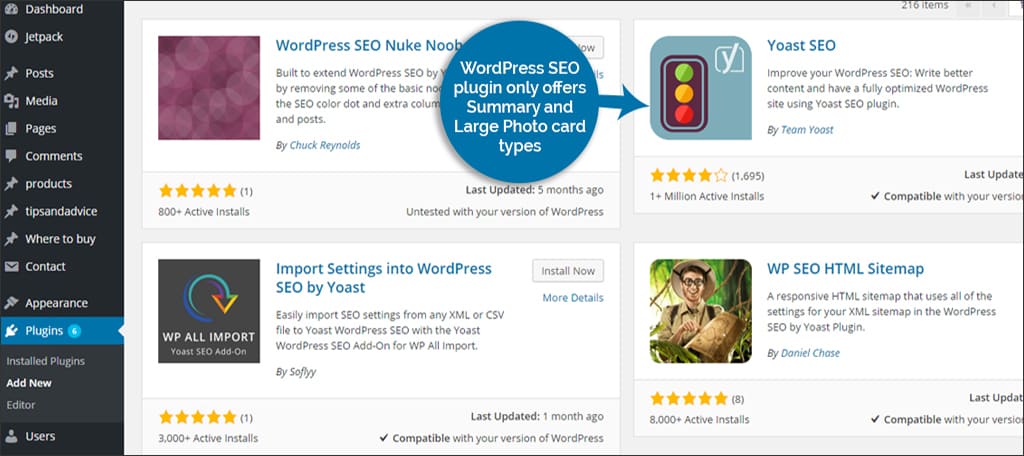Click Last Updated: 5 months ago text
The image size is (1024, 456).
pyautogui.click(x=535, y=190)
